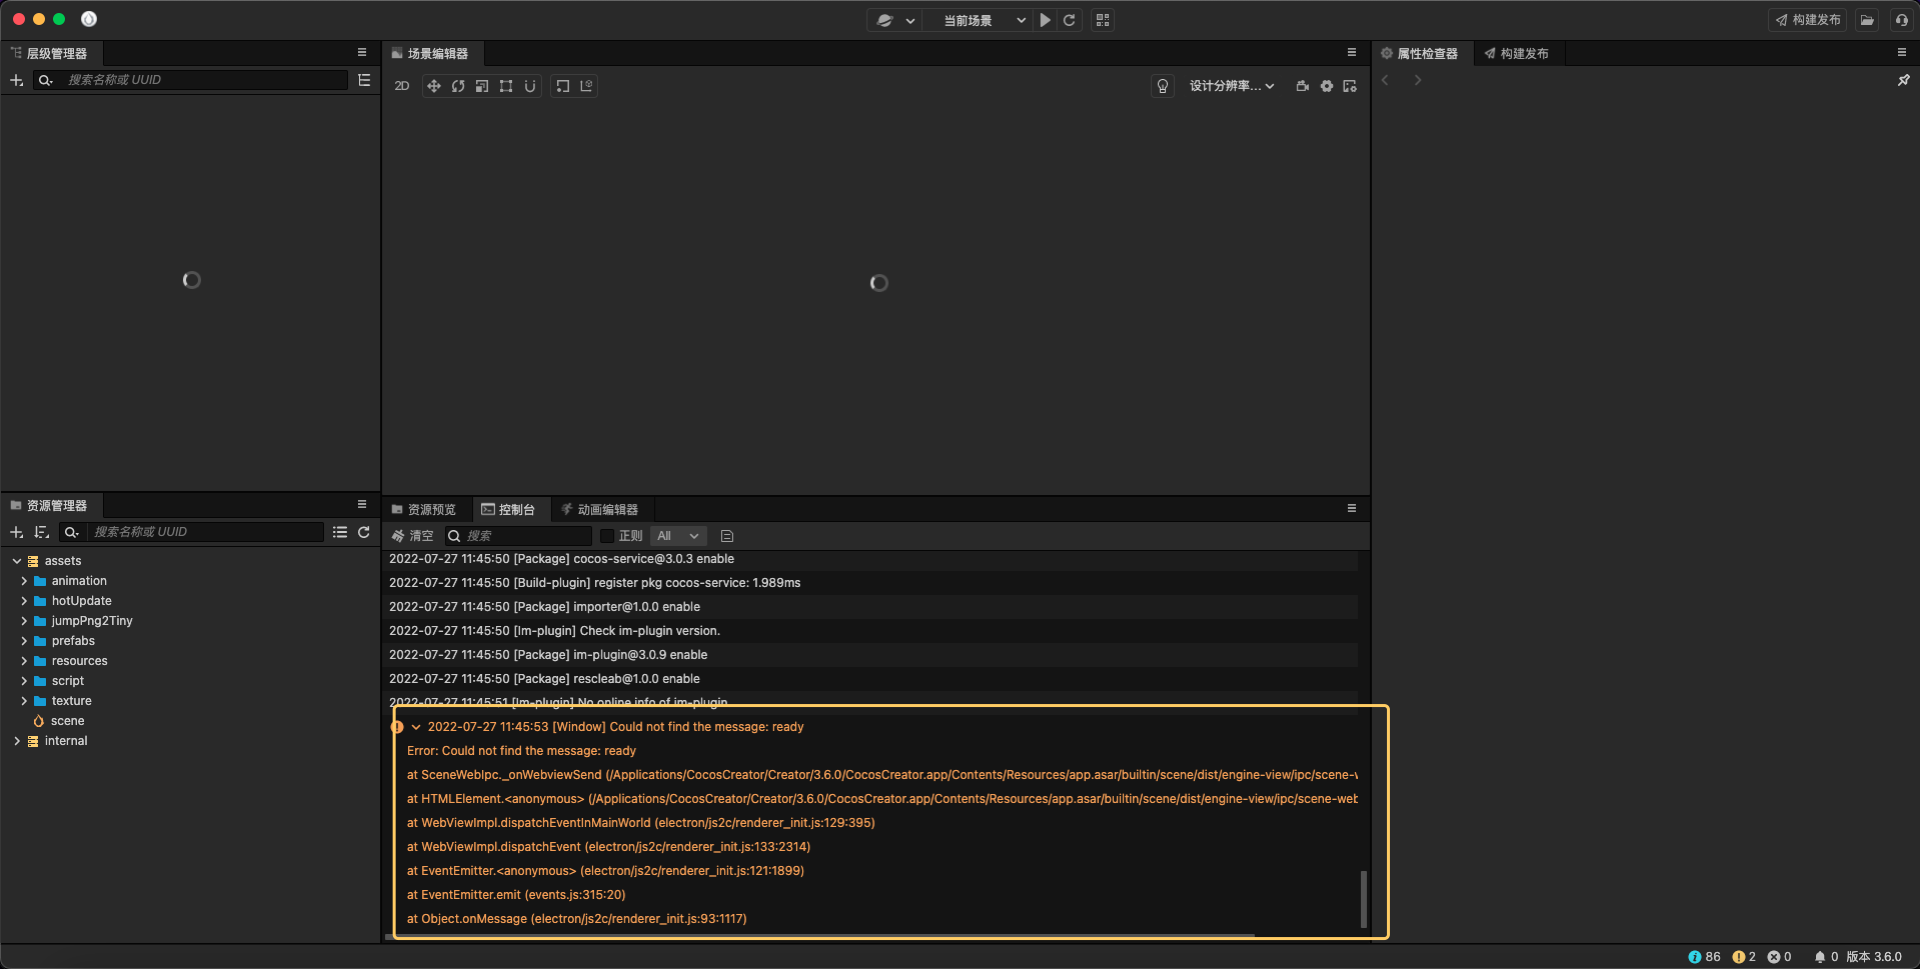Collapse all folders in the assets panel
This screenshot has height=969, width=1920.
pos(340,532)
